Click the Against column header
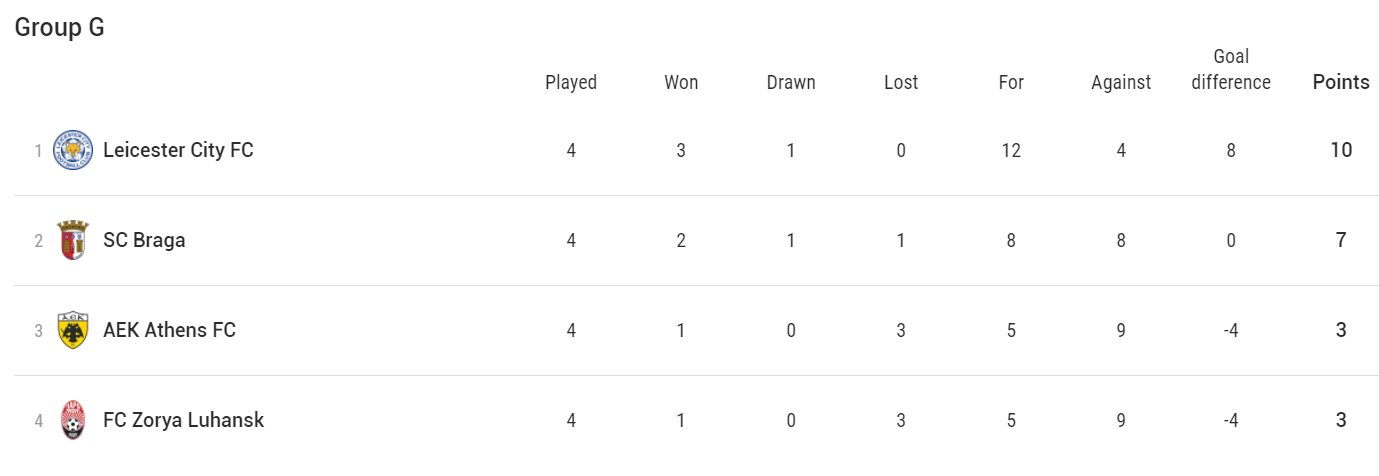 (1121, 83)
